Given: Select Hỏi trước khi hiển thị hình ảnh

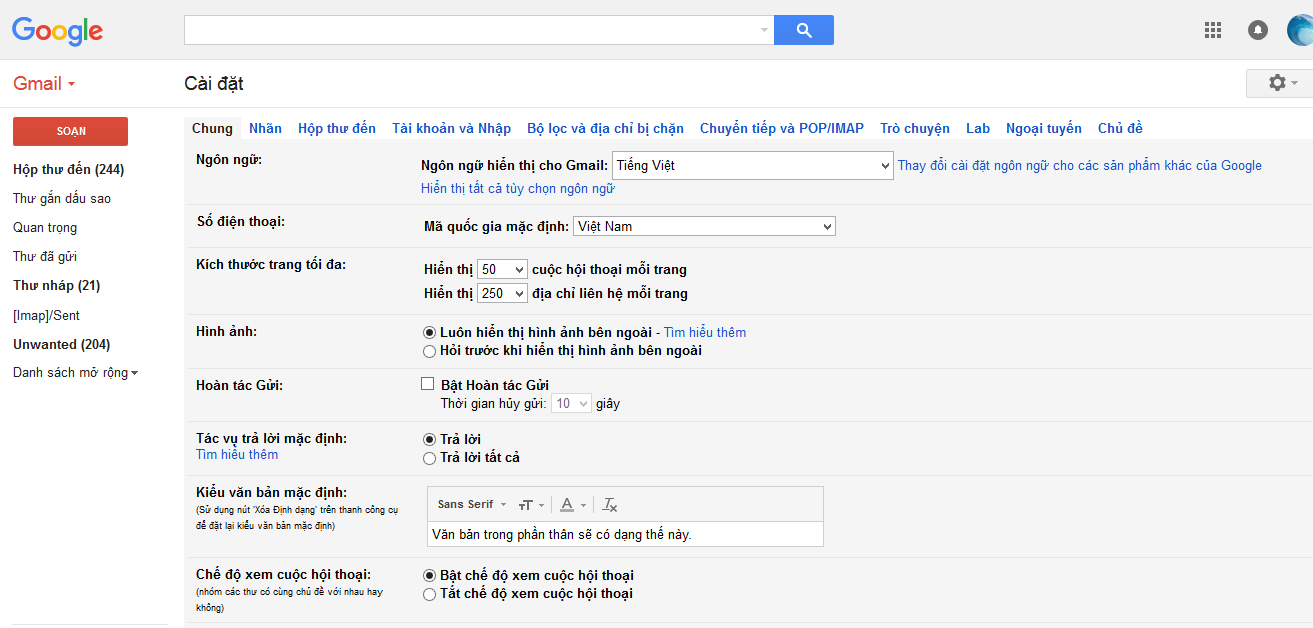Looking at the screenshot, I should [430, 351].
